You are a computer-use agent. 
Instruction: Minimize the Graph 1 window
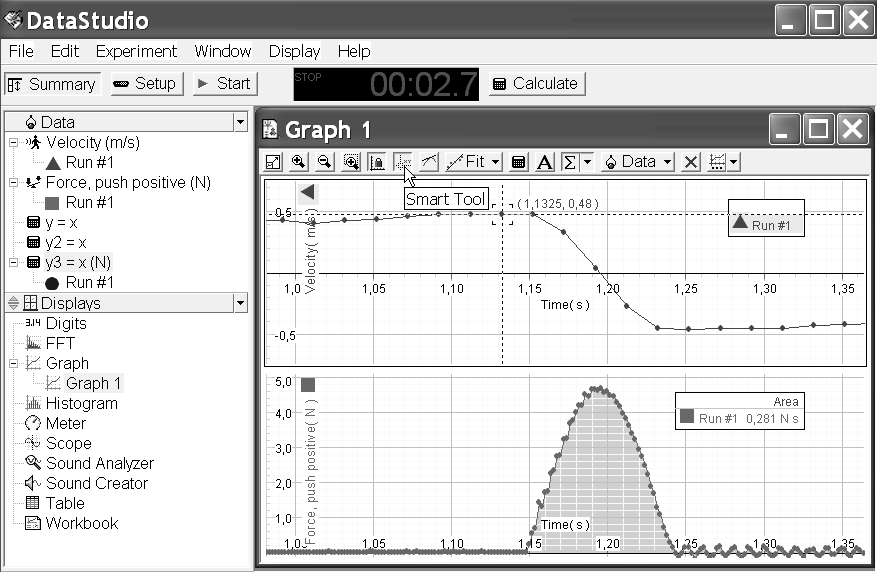pos(784,129)
